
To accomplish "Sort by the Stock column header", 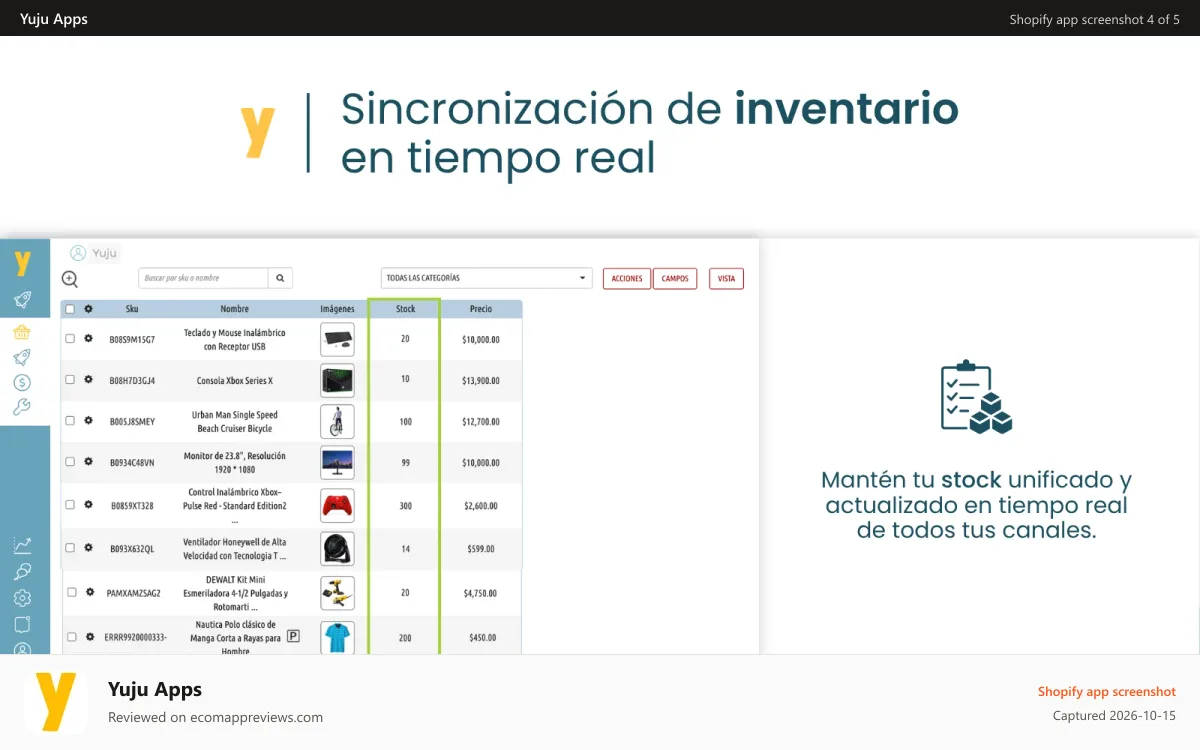I will pos(405,309).
